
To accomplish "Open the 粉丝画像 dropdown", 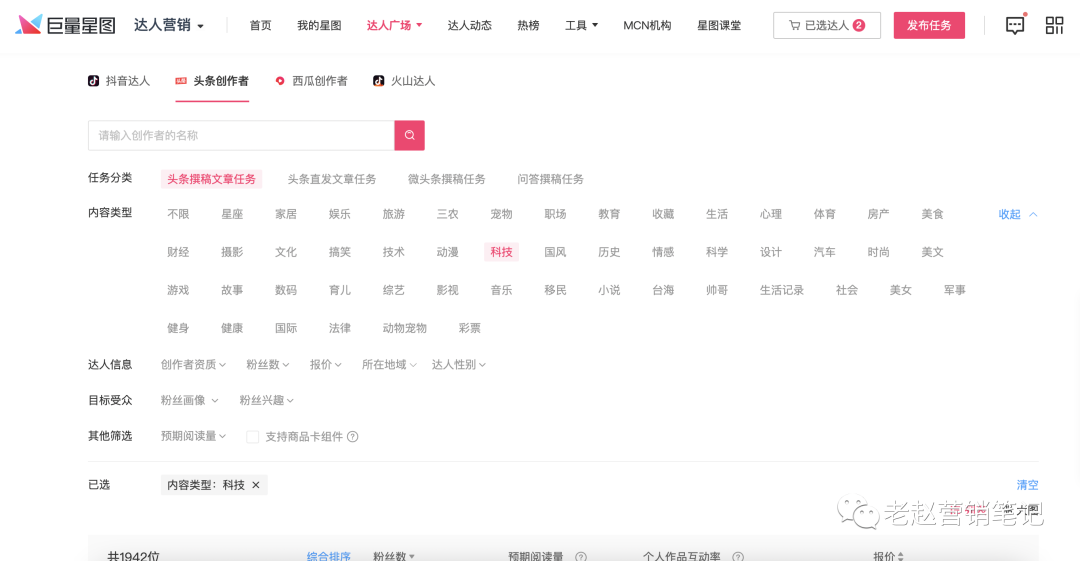I will 189,400.
